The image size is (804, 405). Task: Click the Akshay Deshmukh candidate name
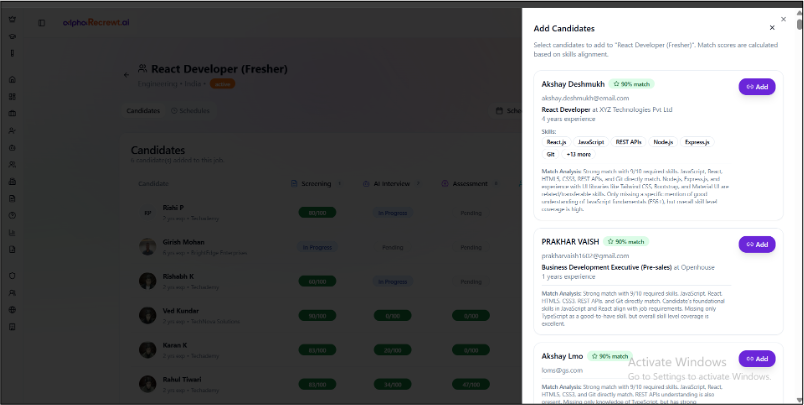(573, 84)
